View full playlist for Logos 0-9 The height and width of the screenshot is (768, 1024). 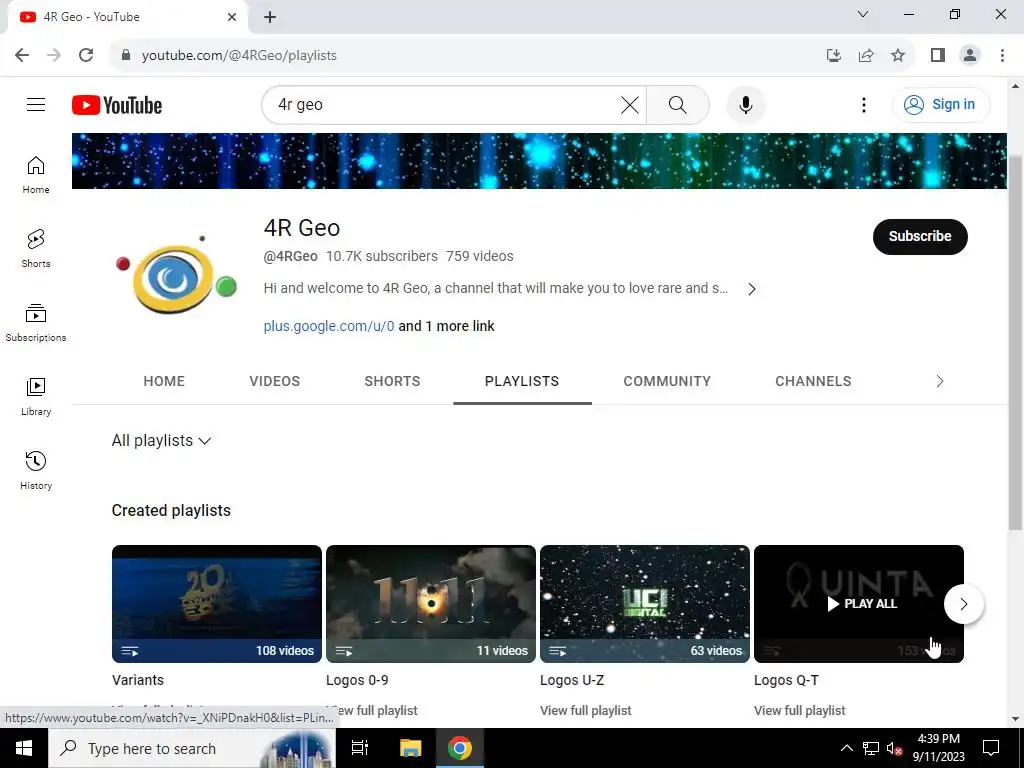point(372,710)
